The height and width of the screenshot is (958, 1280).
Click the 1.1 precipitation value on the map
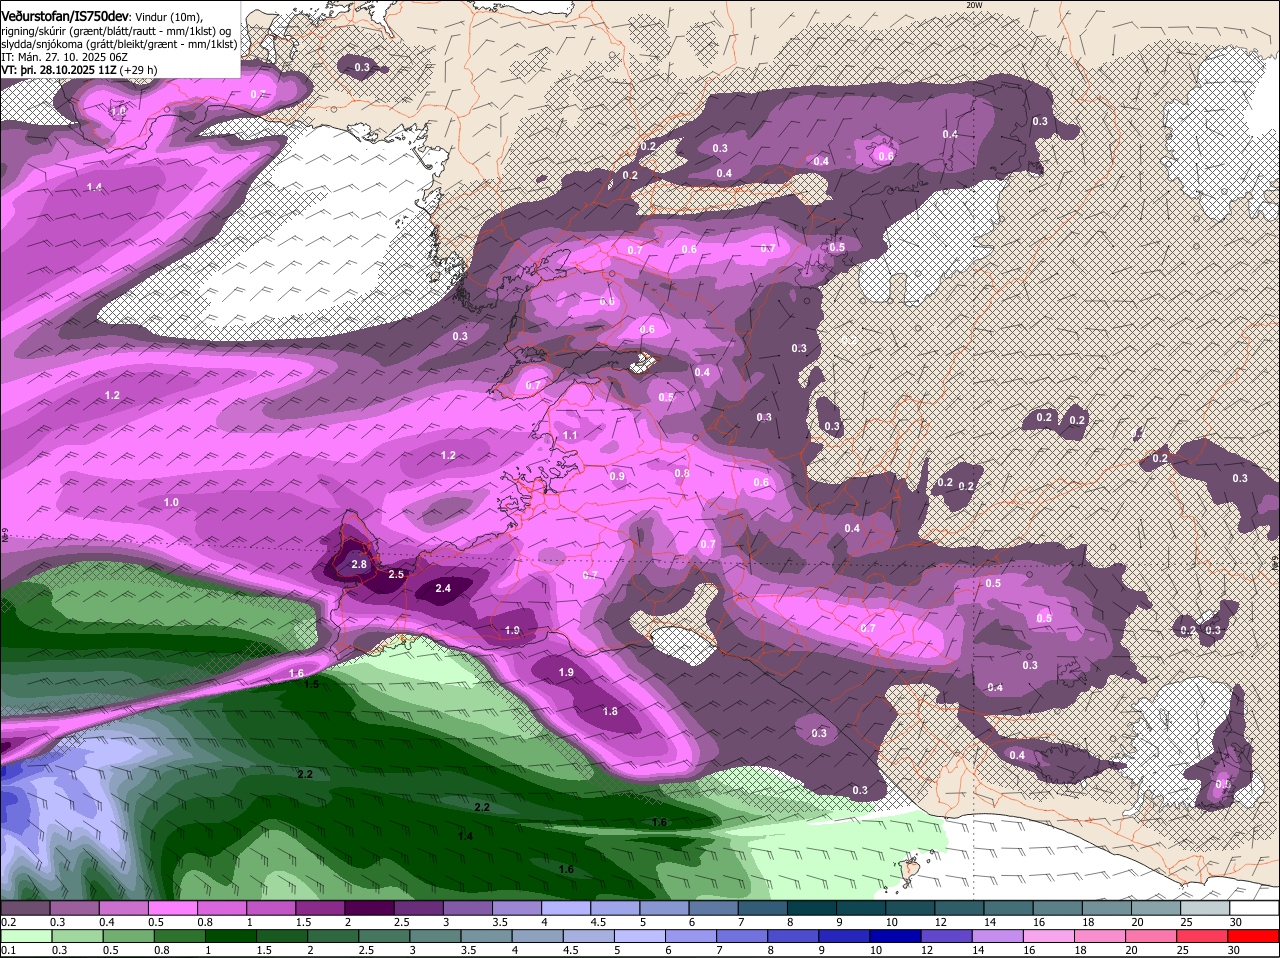[x=570, y=435]
